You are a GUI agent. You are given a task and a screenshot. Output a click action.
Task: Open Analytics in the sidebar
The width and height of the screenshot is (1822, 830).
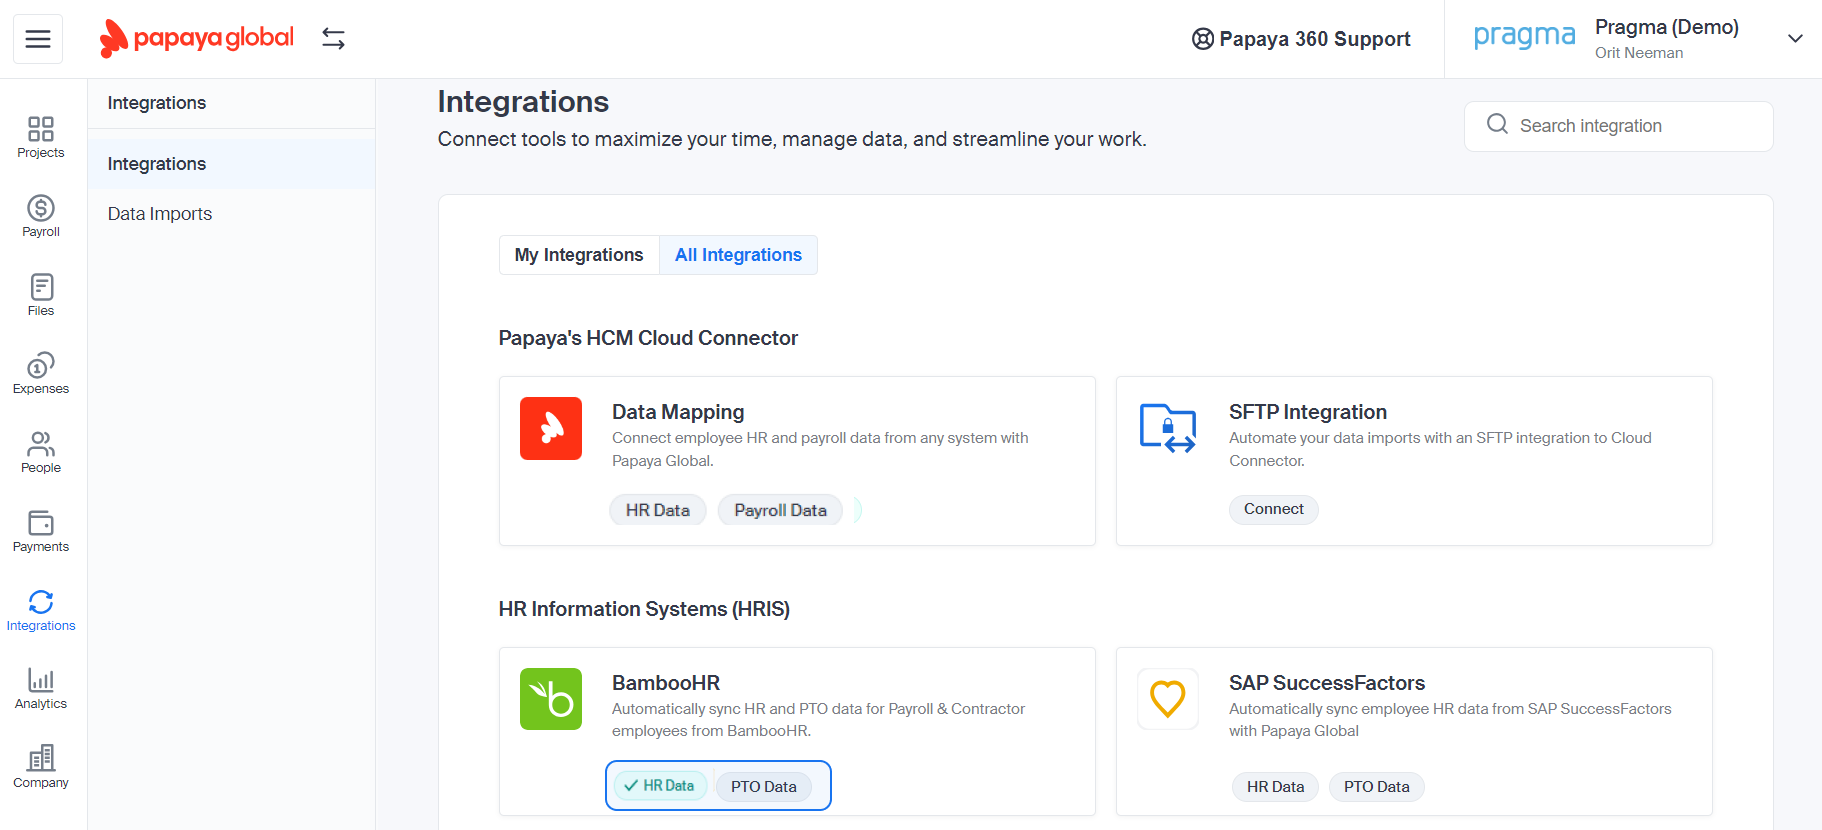coord(41,688)
